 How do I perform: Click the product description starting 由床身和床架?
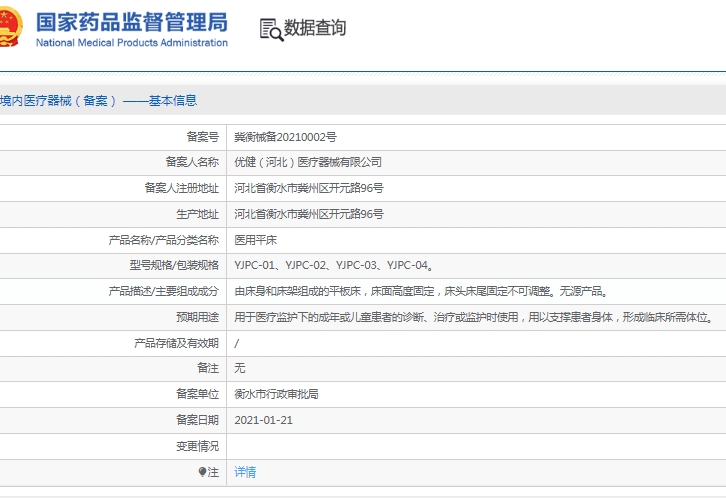click(x=421, y=291)
